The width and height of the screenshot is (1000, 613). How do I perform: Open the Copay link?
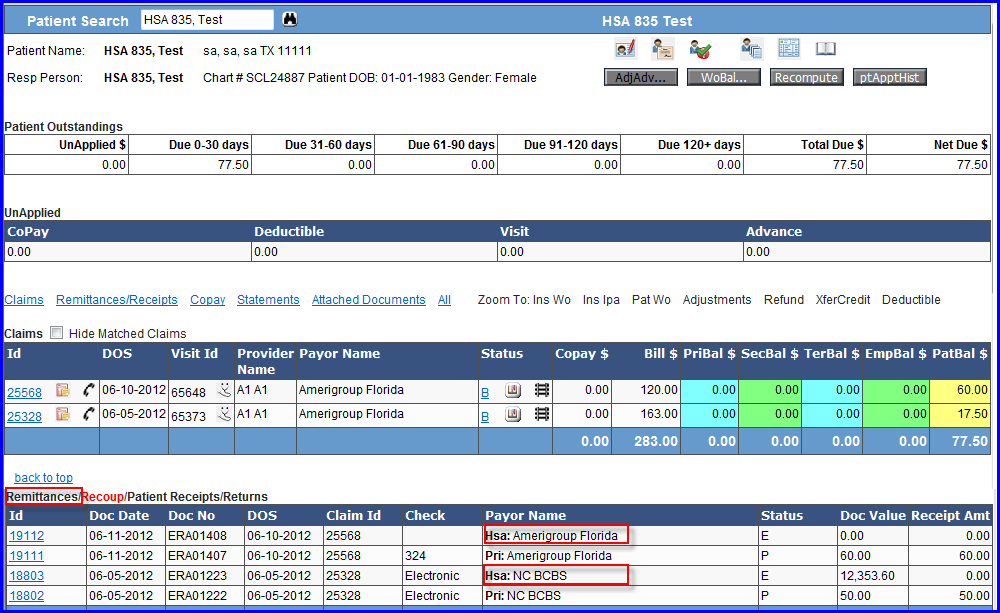click(207, 300)
